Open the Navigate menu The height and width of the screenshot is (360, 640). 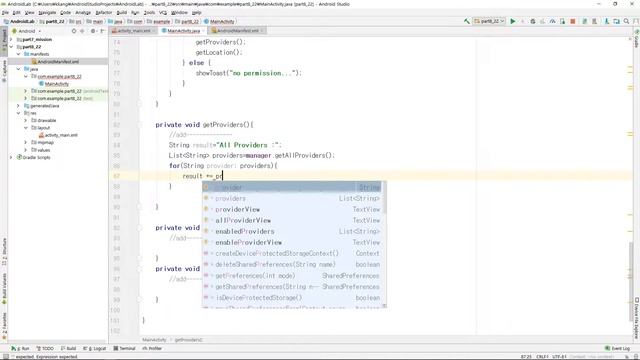pyautogui.click(x=47, y=13)
